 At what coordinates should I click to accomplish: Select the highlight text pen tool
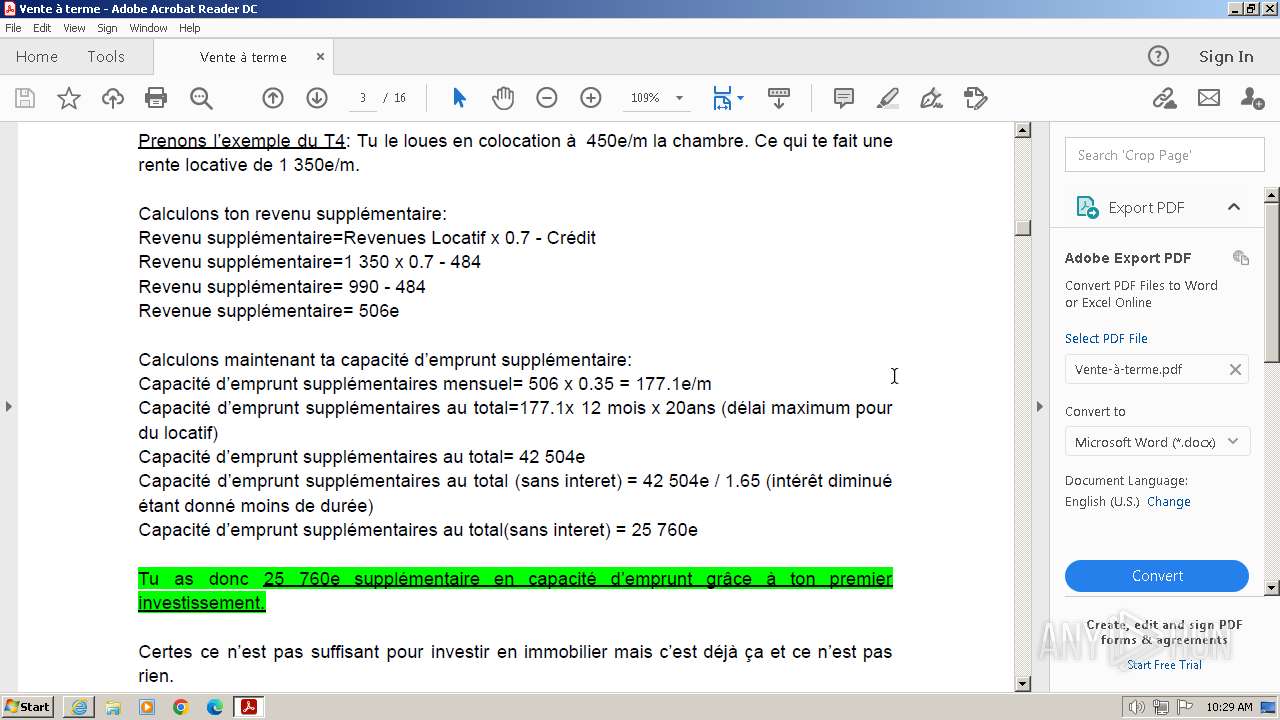(x=888, y=98)
